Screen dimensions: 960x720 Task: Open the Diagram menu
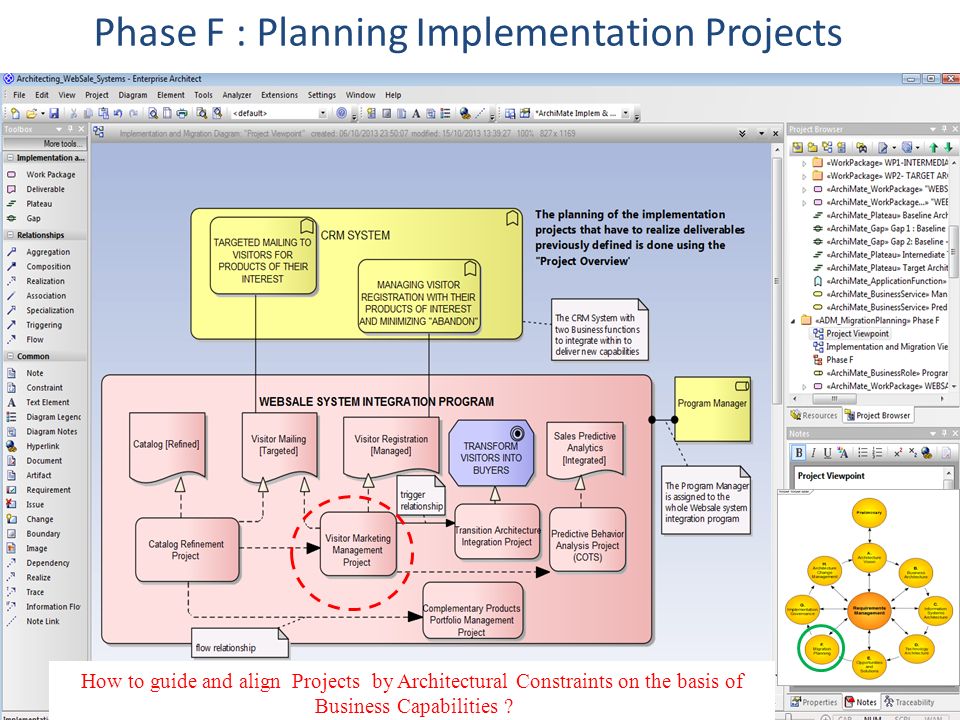click(x=133, y=96)
